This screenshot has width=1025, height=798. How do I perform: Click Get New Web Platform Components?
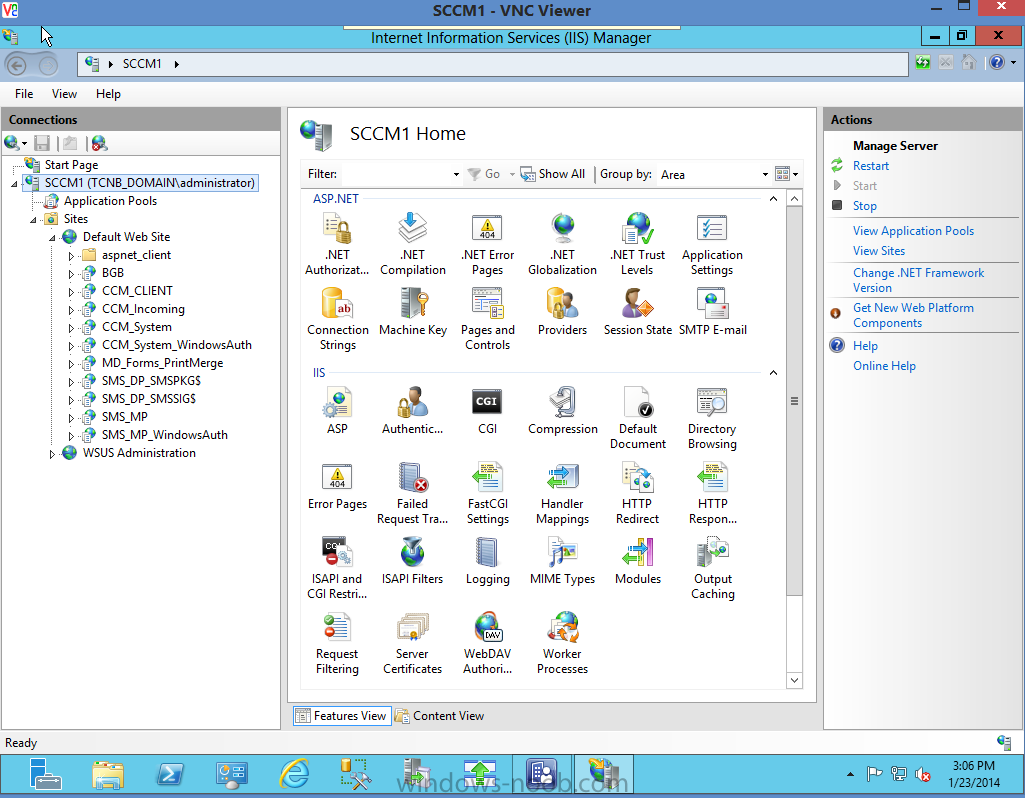tap(913, 315)
